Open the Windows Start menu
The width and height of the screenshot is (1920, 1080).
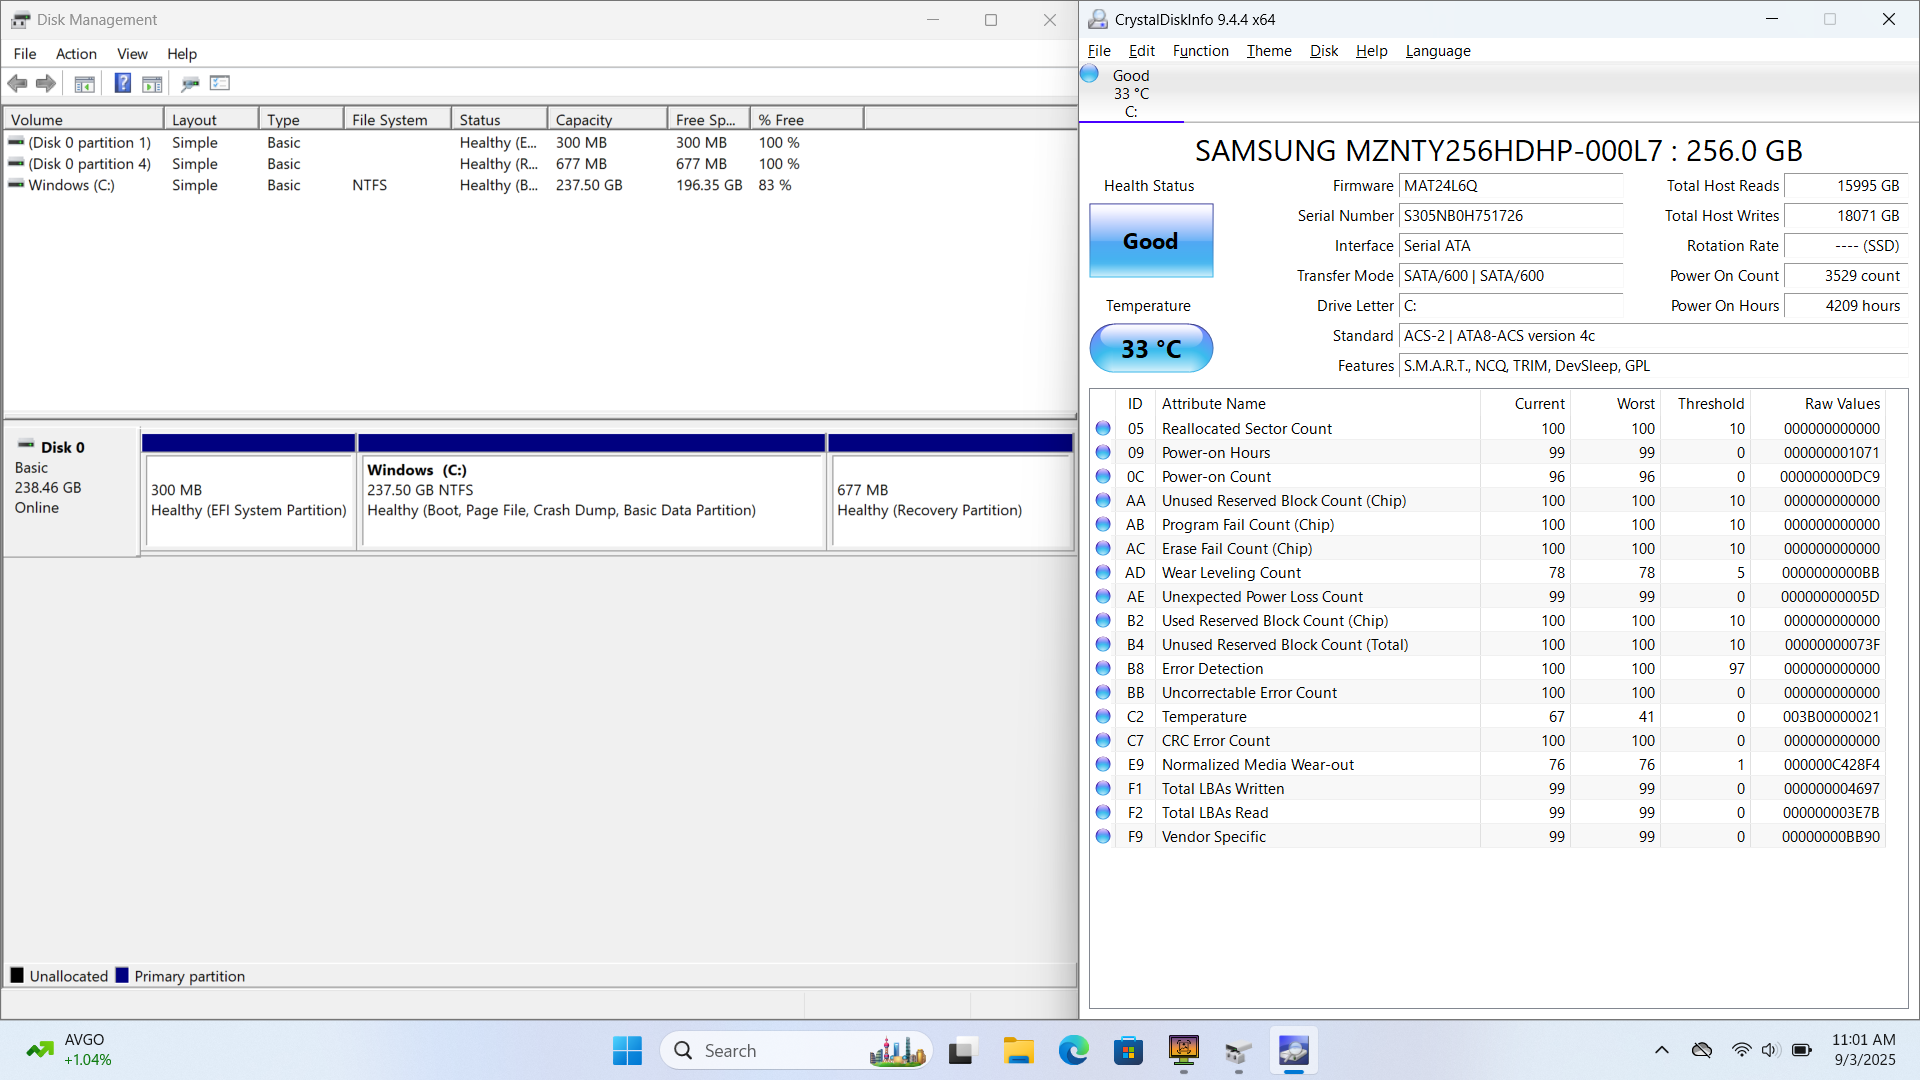627,1051
